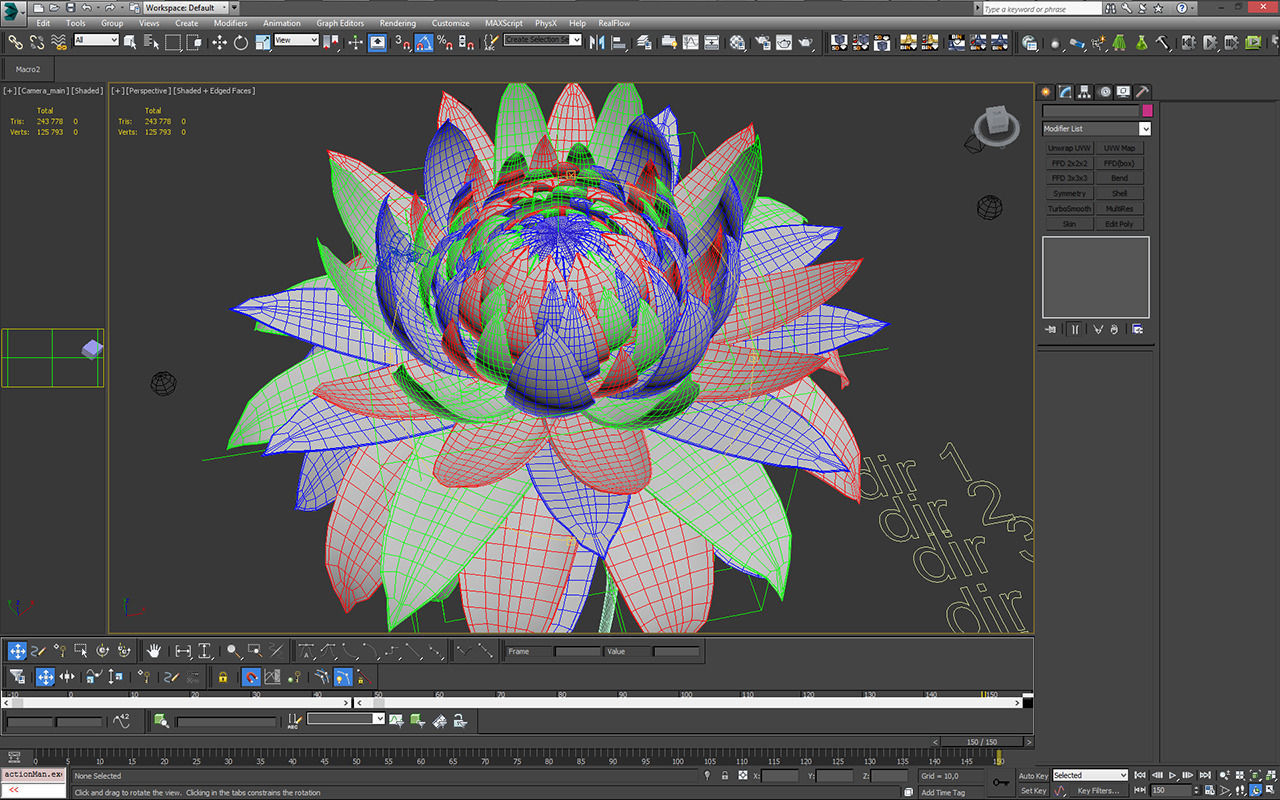
Task: Click the Macro2 tab
Action: point(28,69)
